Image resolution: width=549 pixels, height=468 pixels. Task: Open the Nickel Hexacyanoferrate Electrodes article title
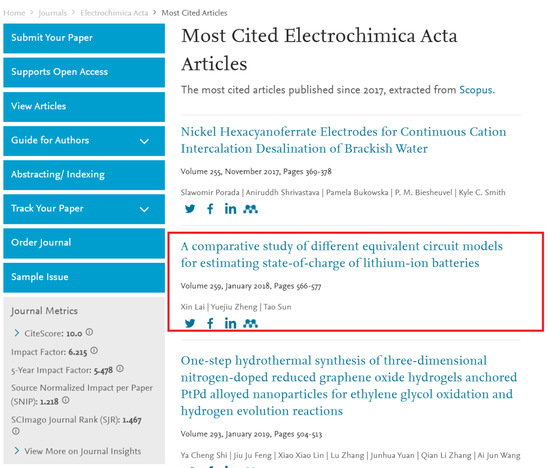pyautogui.click(x=343, y=140)
